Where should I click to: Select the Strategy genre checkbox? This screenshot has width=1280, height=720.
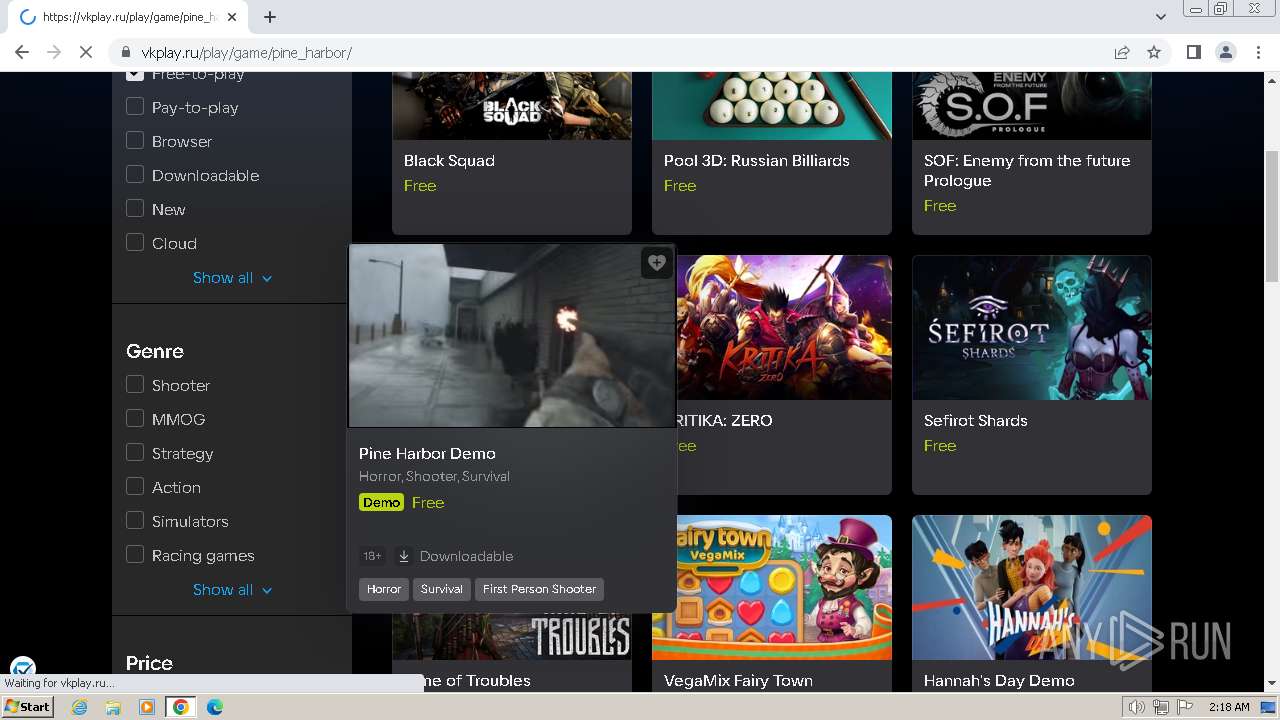pyautogui.click(x=135, y=453)
